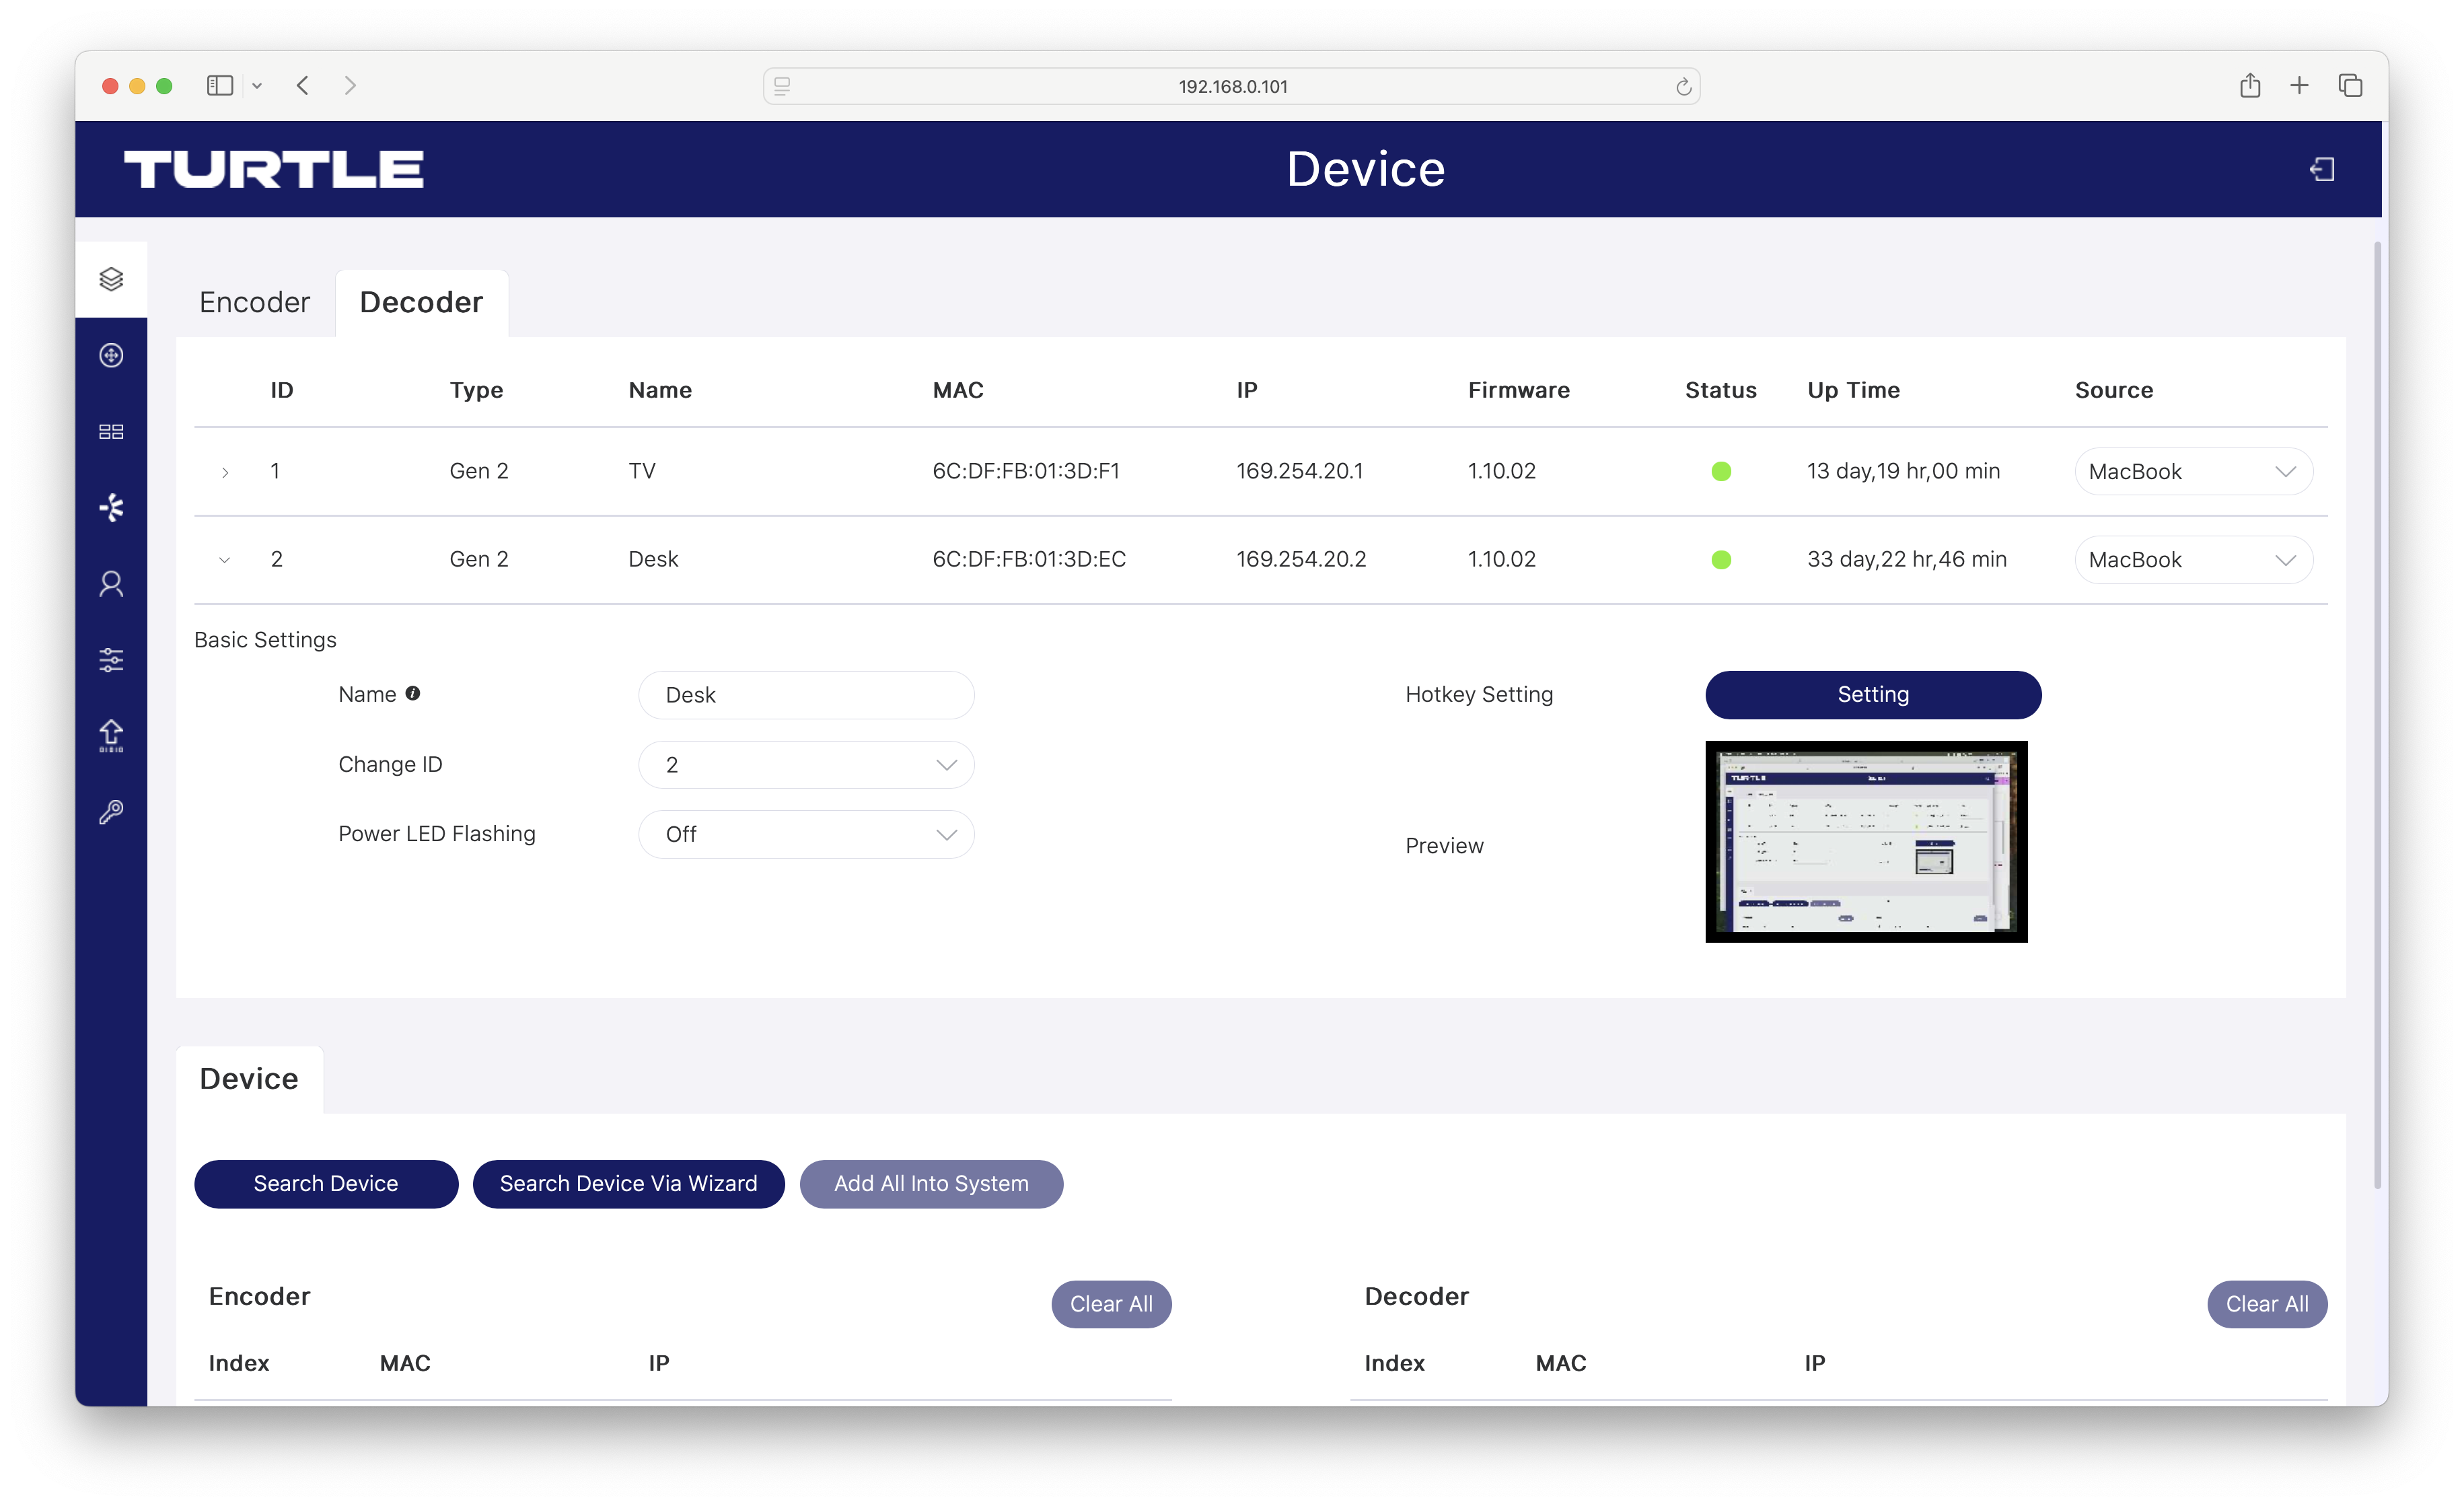
Task: Click the pinwheel sidebar icon
Action: pyautogui.click(x=111, y=507)
